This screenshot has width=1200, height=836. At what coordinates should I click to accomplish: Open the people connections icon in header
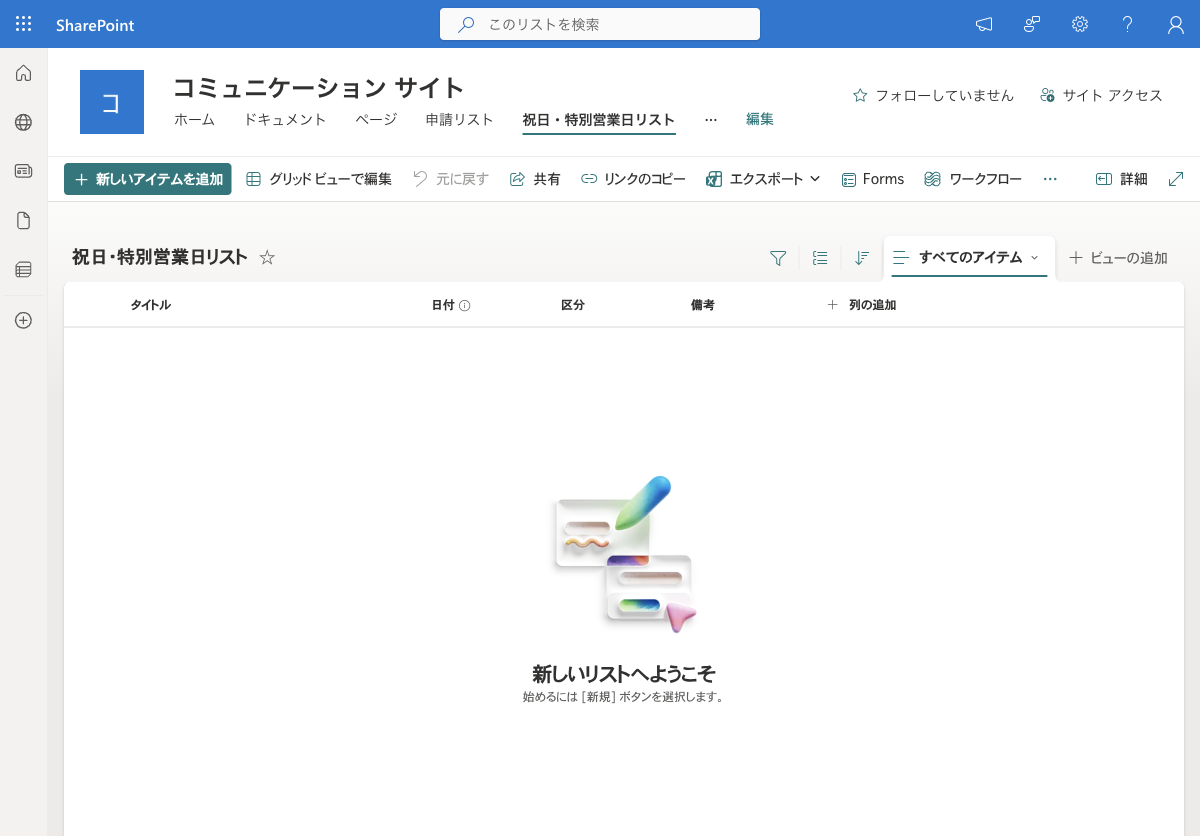coord(1032,24)
